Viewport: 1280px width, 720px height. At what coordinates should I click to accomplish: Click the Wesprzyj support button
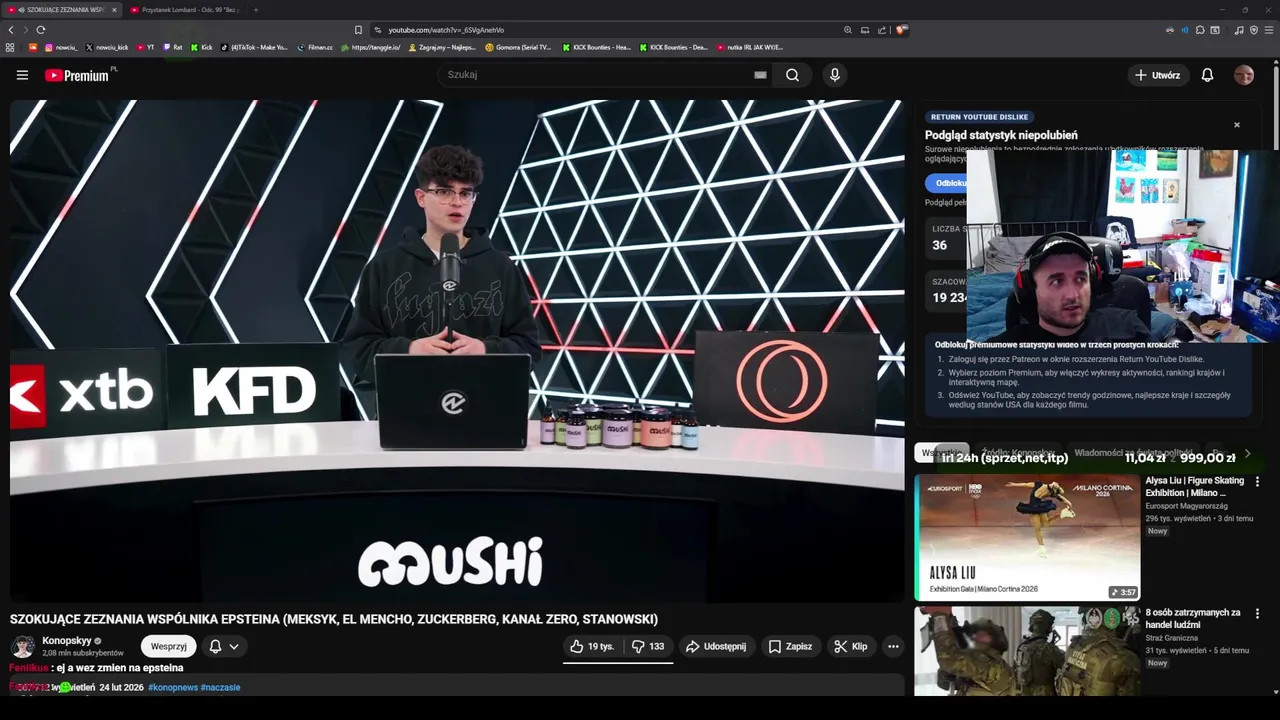tap(168, 647)
